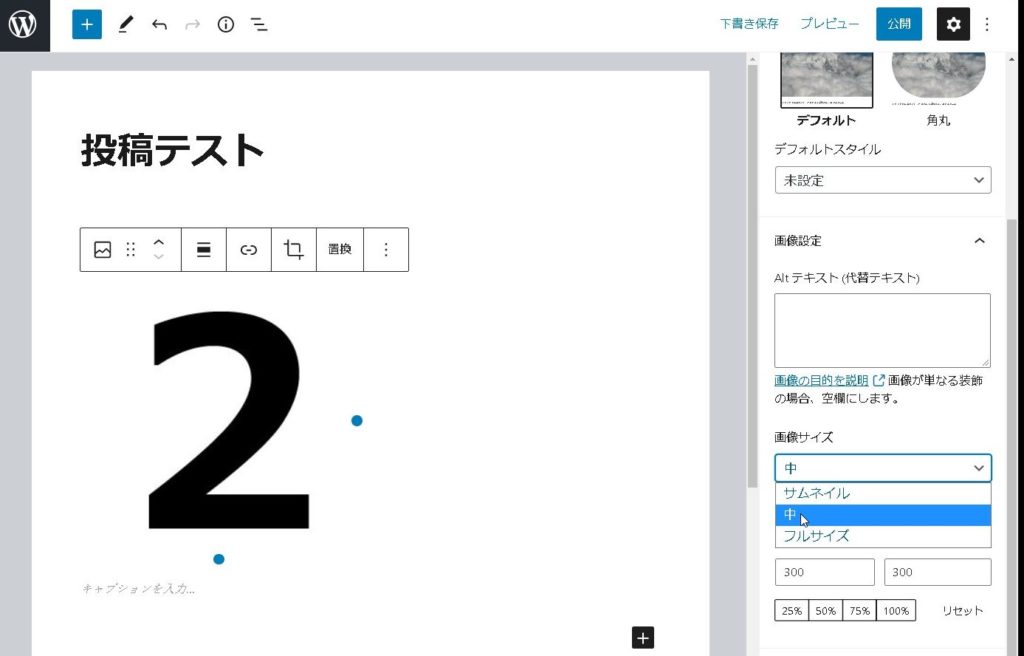Click the Alt テキスト input area
Screen dimensions: 1024x656
coord(882,330)
